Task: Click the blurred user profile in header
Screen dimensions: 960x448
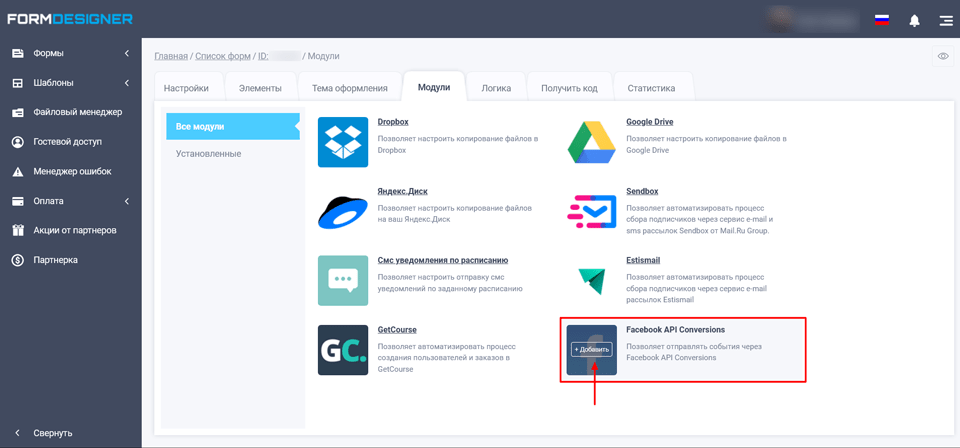Action: (814, 20)
